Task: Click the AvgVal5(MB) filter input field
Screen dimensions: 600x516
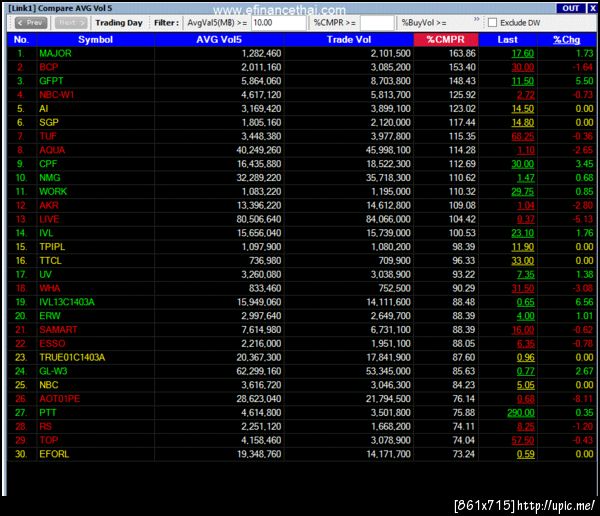Action: [x=279, y=23]
